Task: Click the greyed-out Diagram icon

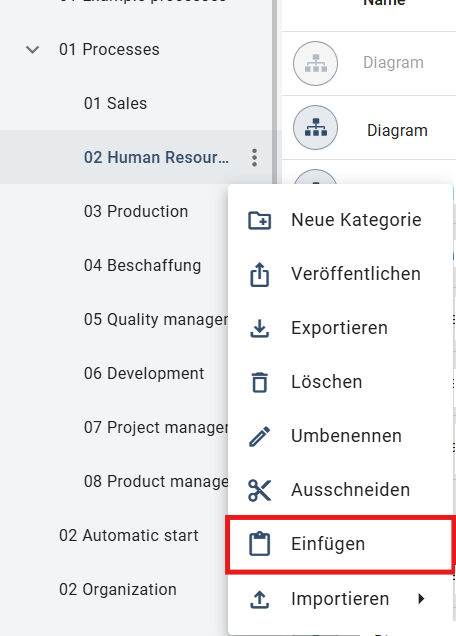Action: coord(316,63)
